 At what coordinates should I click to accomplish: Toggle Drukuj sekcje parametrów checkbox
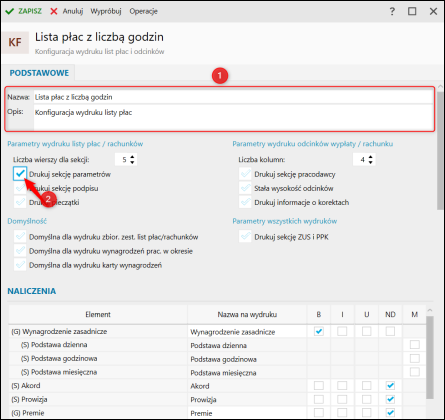pos(20,174)
